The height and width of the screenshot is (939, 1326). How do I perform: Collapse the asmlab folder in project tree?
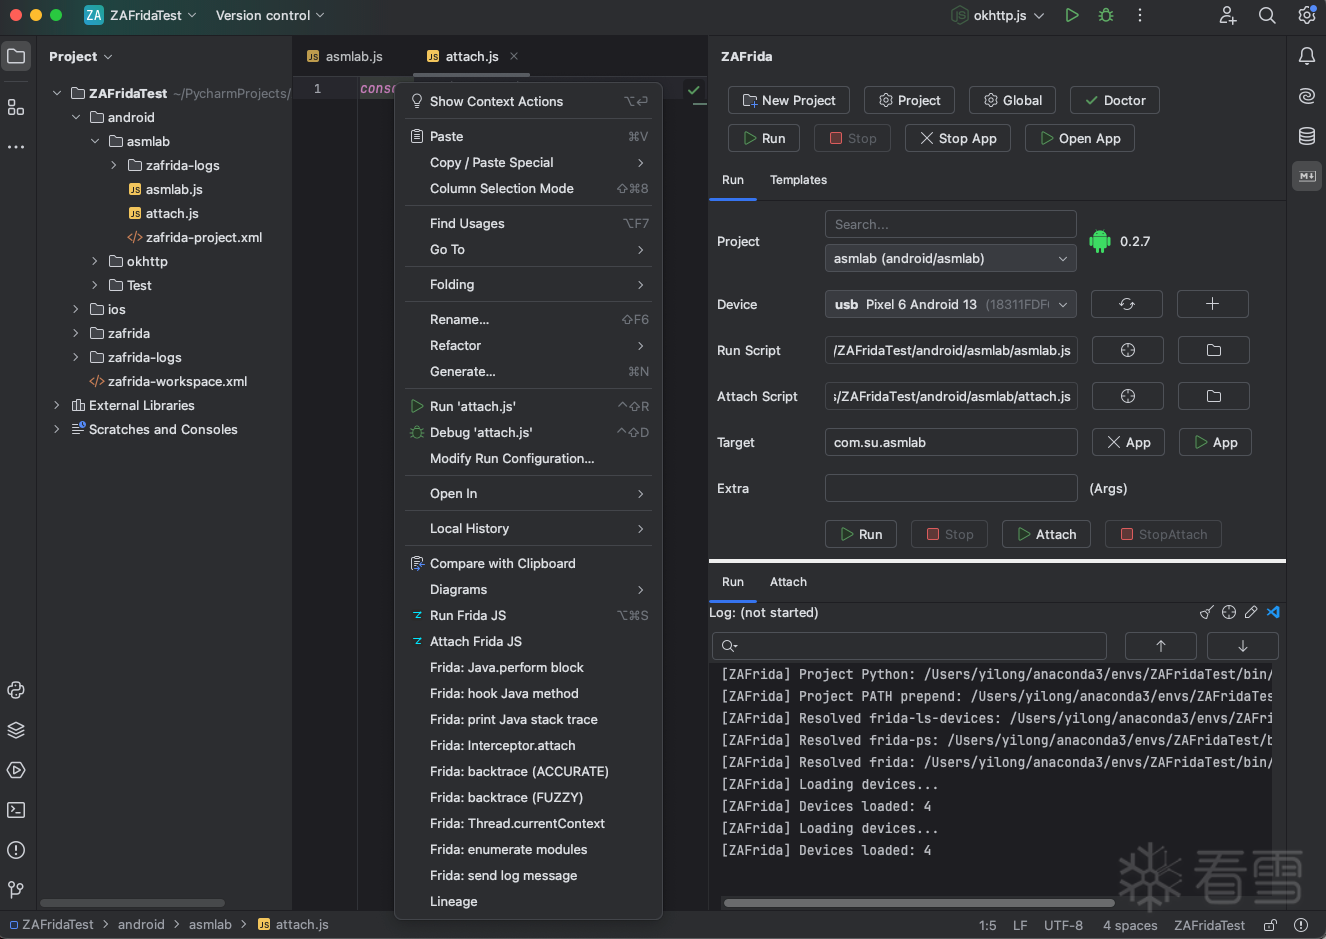click(x=95, y=141)
